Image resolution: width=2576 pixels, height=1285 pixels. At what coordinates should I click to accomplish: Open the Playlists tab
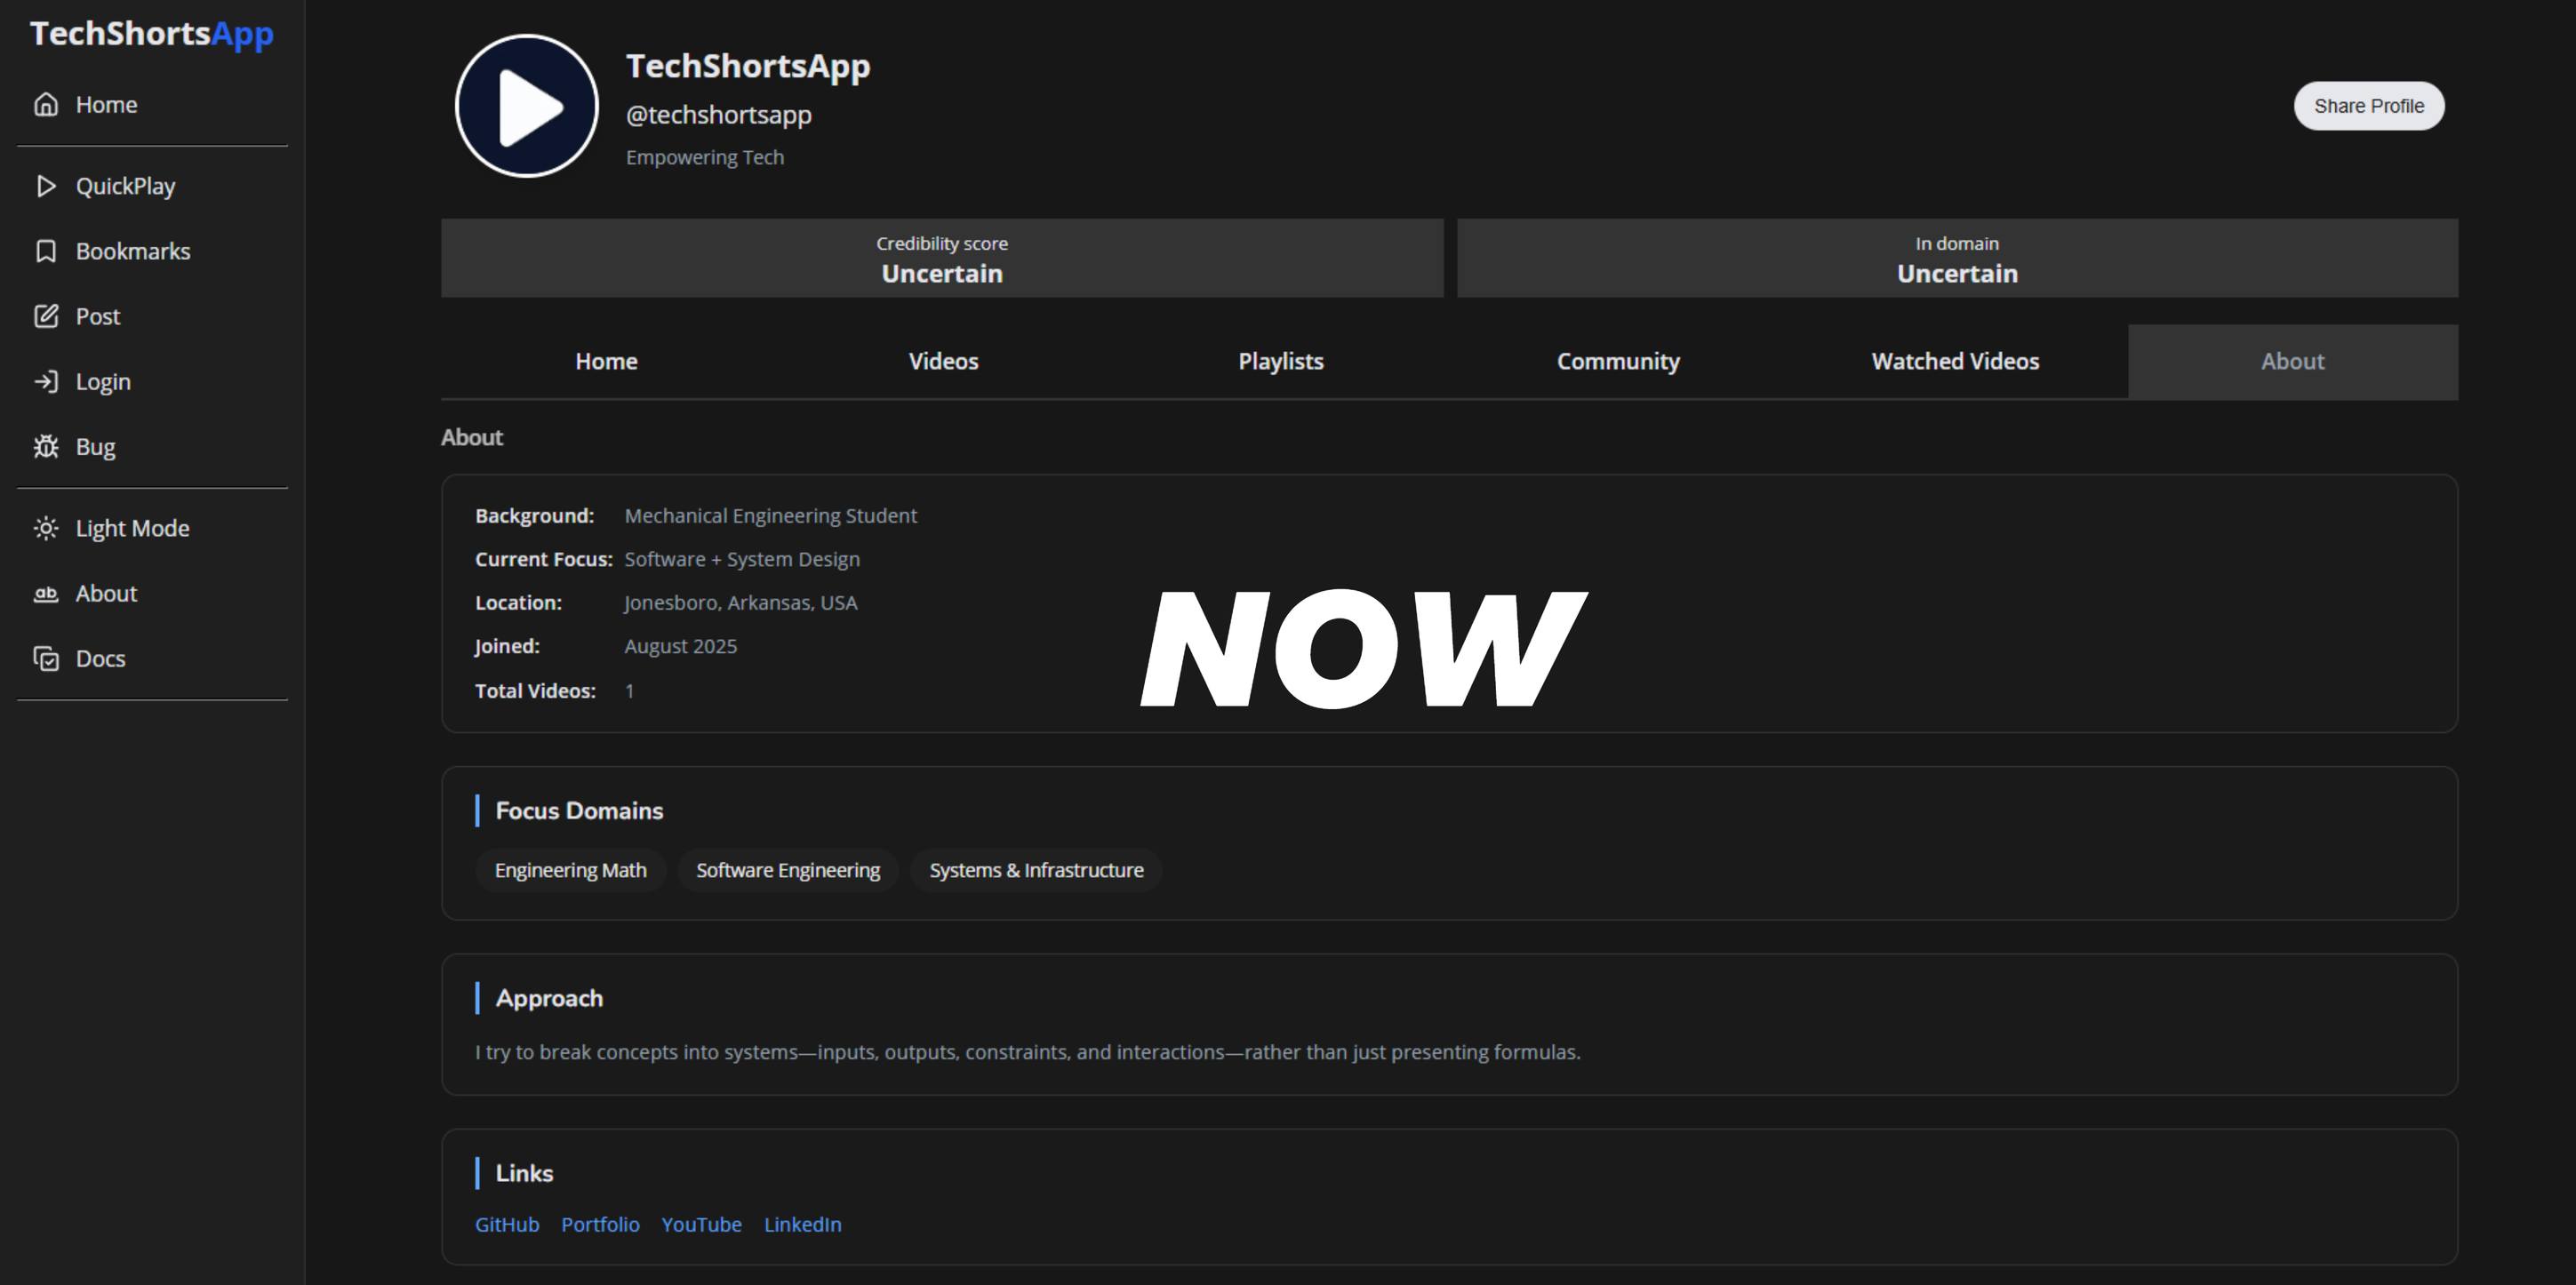(1280, 361)
